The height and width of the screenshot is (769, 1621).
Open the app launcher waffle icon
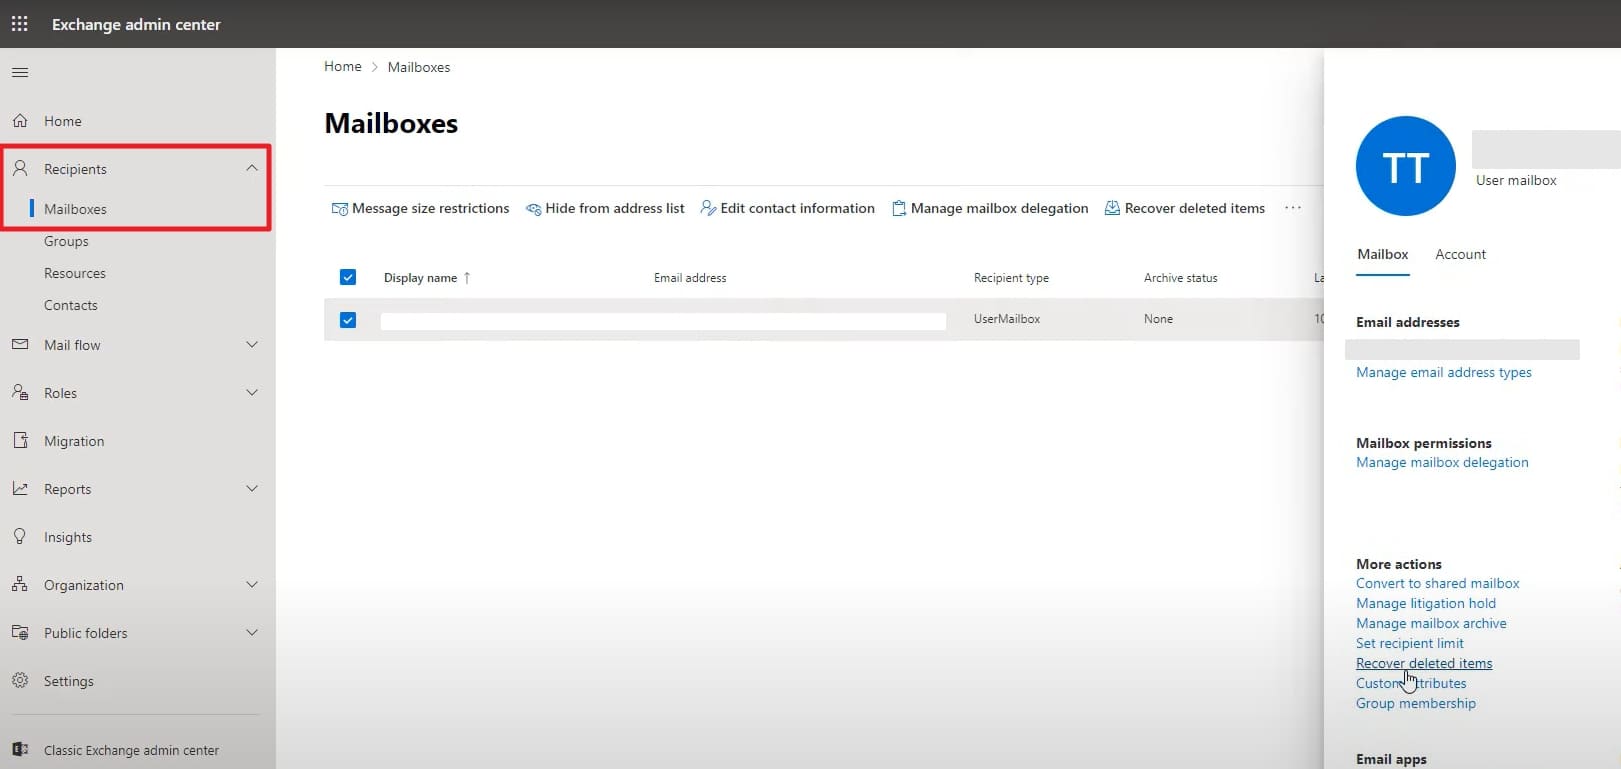tap(20, 24)
